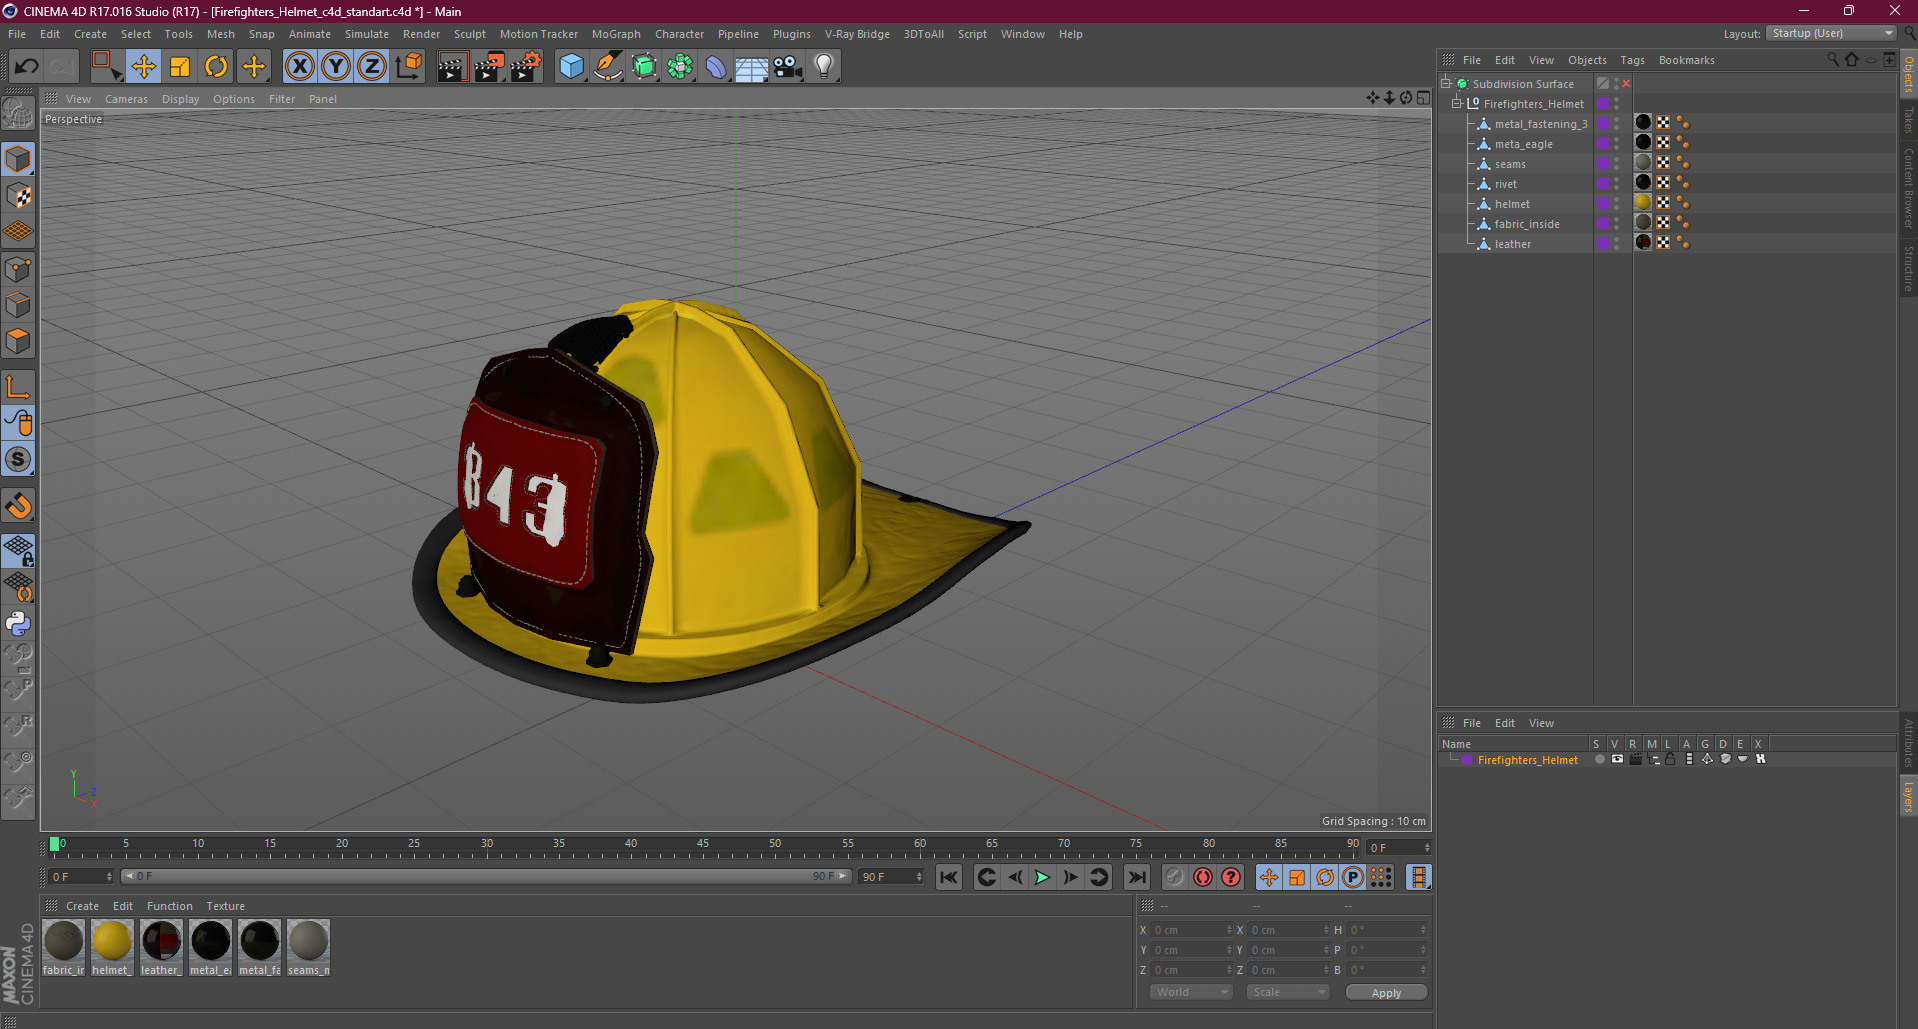Toggle record active objects keyframe button
Image resolution: width=1918 pixels, height=1029 pixels.
(x=1175, y=877)
